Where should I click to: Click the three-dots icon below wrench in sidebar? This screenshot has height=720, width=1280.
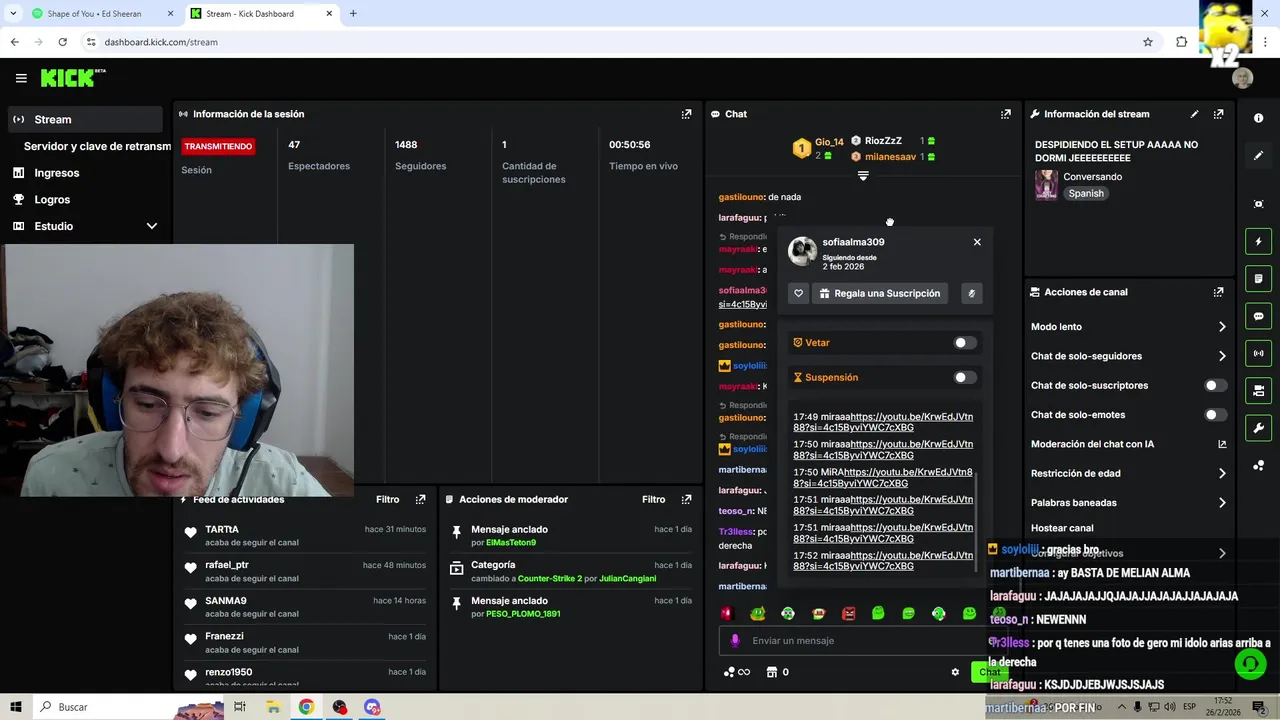(x=1258, y=465)
